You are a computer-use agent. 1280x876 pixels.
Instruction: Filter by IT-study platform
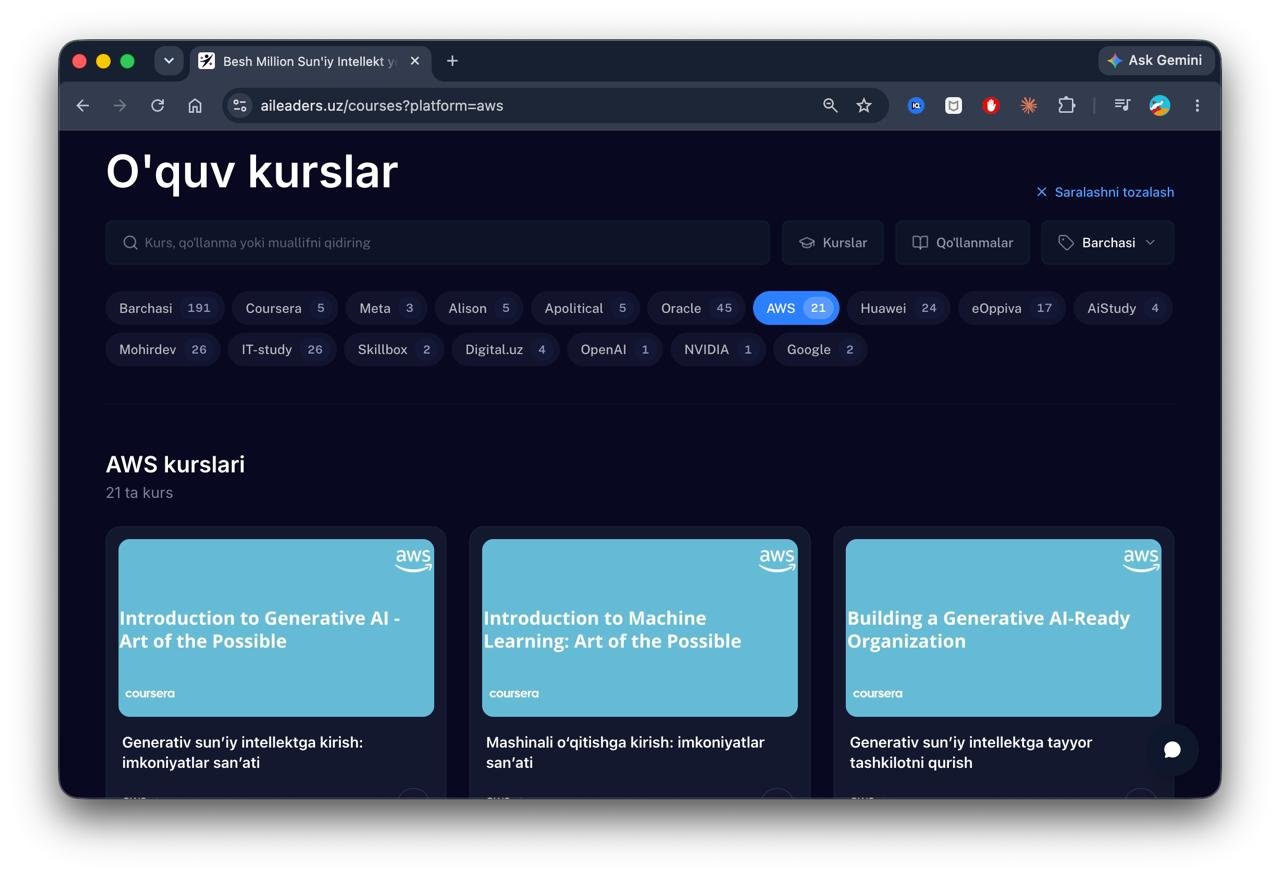coord(282,350)
